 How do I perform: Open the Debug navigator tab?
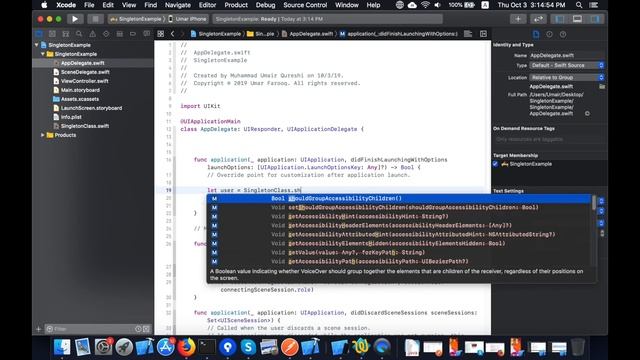point(120,34)
